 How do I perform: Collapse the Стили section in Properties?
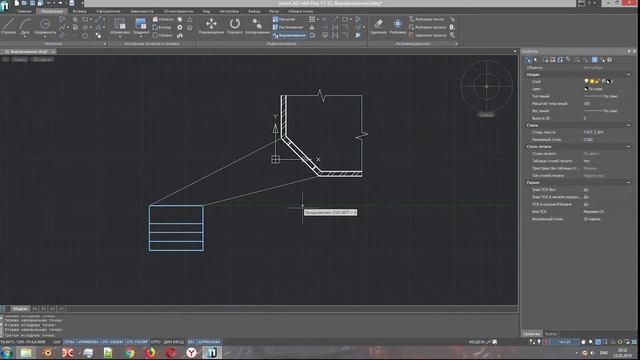628,125
